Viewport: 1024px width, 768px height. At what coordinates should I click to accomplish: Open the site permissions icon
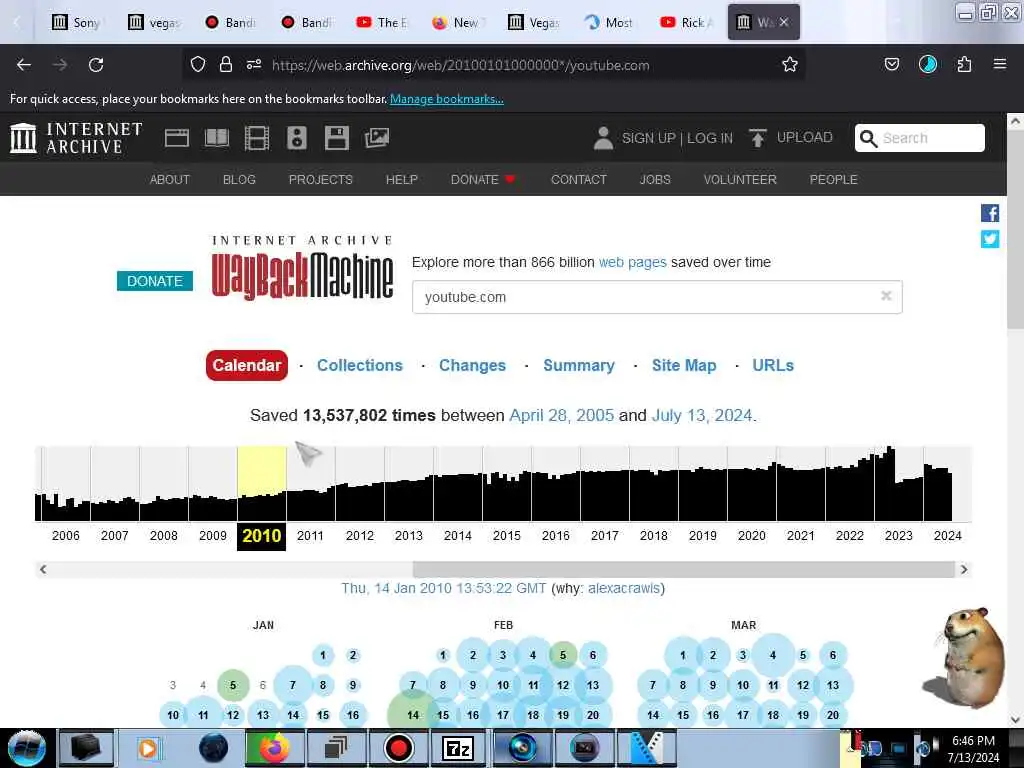(253, 65)
